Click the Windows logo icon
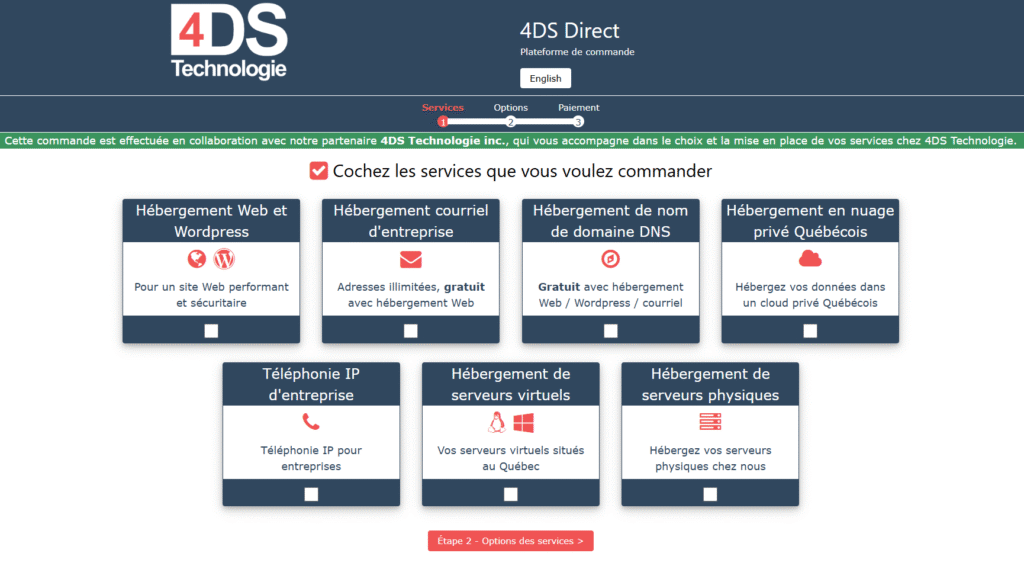1024x582 pixels. 524,423
